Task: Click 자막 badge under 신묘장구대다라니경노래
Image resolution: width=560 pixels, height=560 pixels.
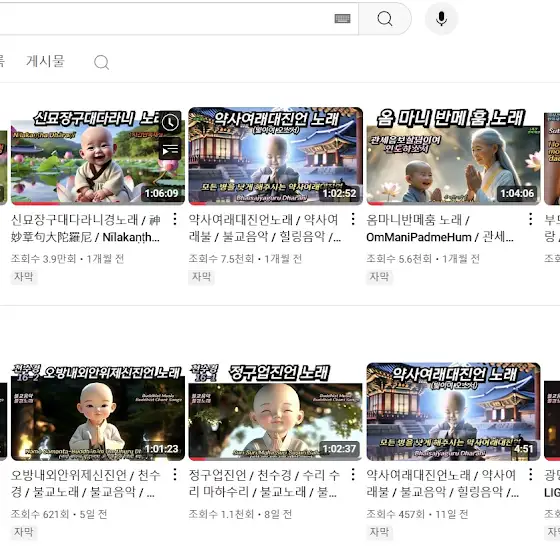Action: click(24, 277)
